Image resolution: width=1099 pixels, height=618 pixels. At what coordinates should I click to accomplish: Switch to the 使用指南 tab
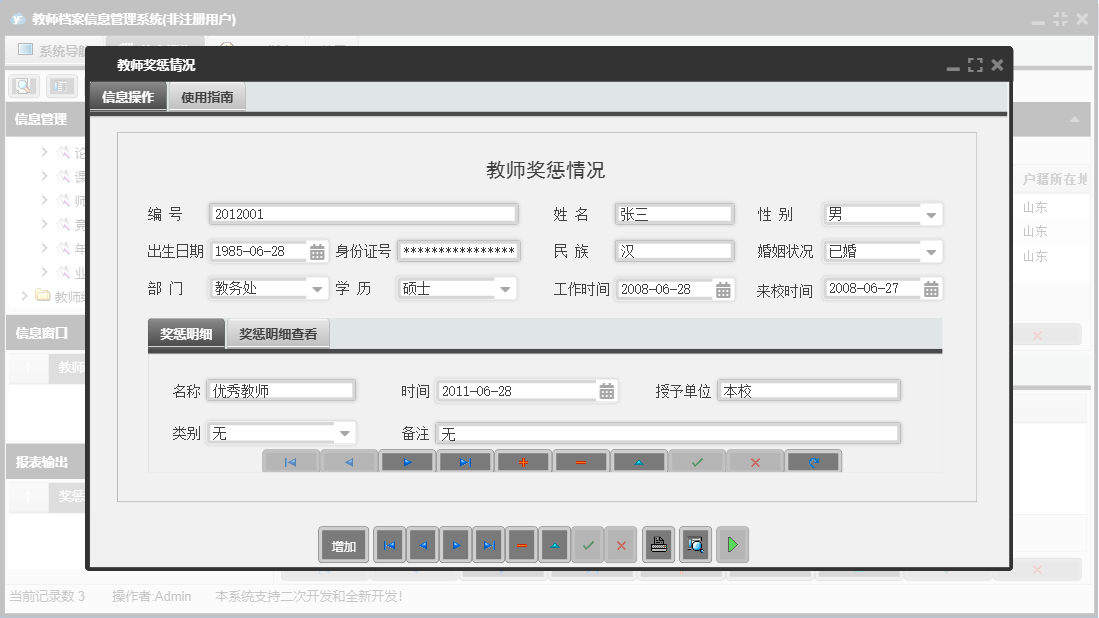coord(209,96)
